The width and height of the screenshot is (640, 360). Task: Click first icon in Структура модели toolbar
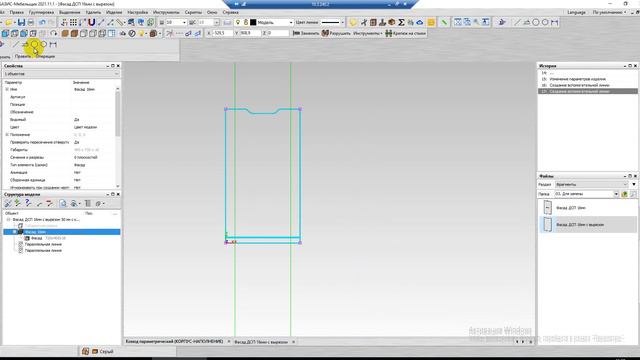coord(8,203)
